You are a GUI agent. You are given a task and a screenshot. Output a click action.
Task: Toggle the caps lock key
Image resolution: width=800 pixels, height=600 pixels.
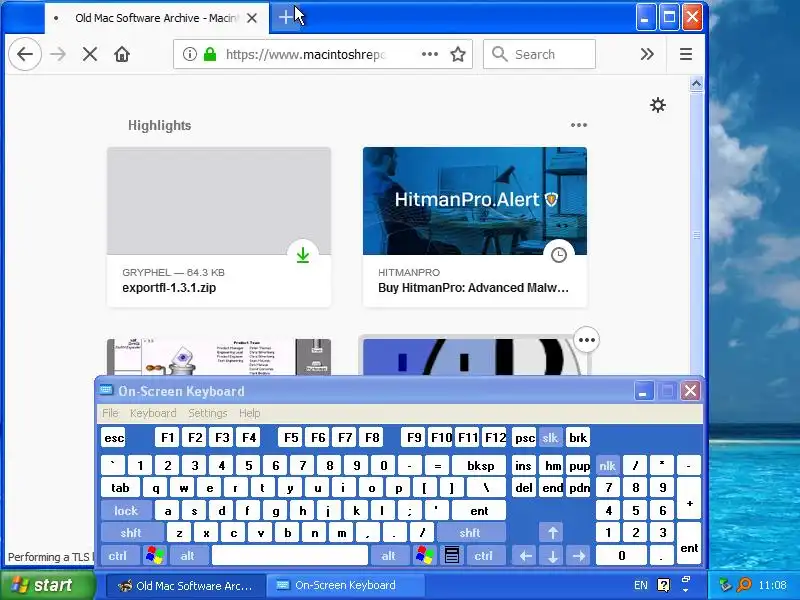point(126,511)
